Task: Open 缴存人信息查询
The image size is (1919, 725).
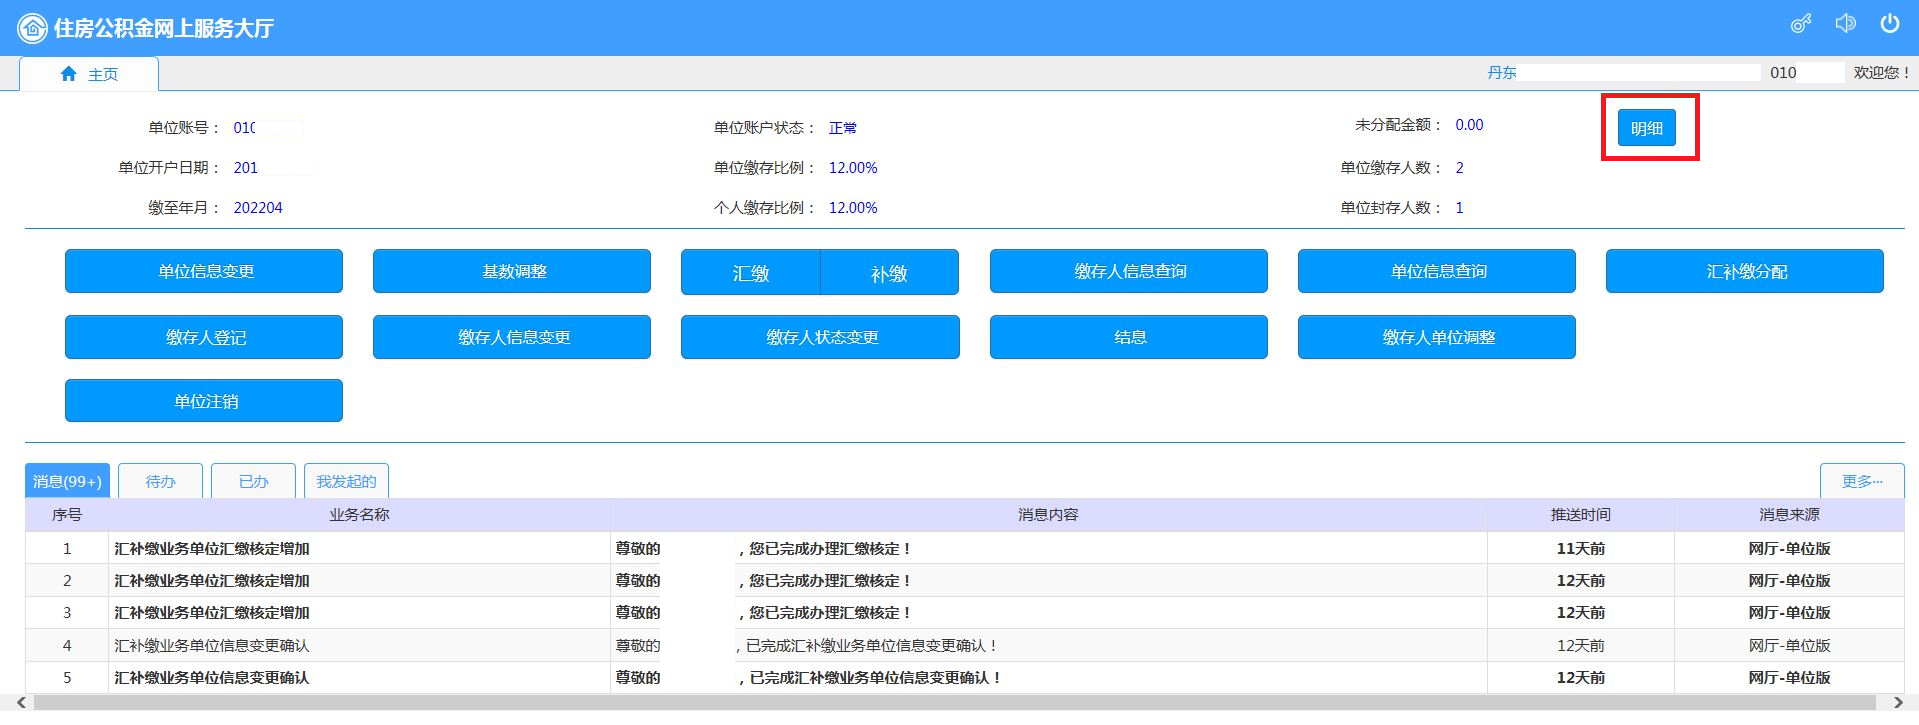Action: (x=1129, y=271)
